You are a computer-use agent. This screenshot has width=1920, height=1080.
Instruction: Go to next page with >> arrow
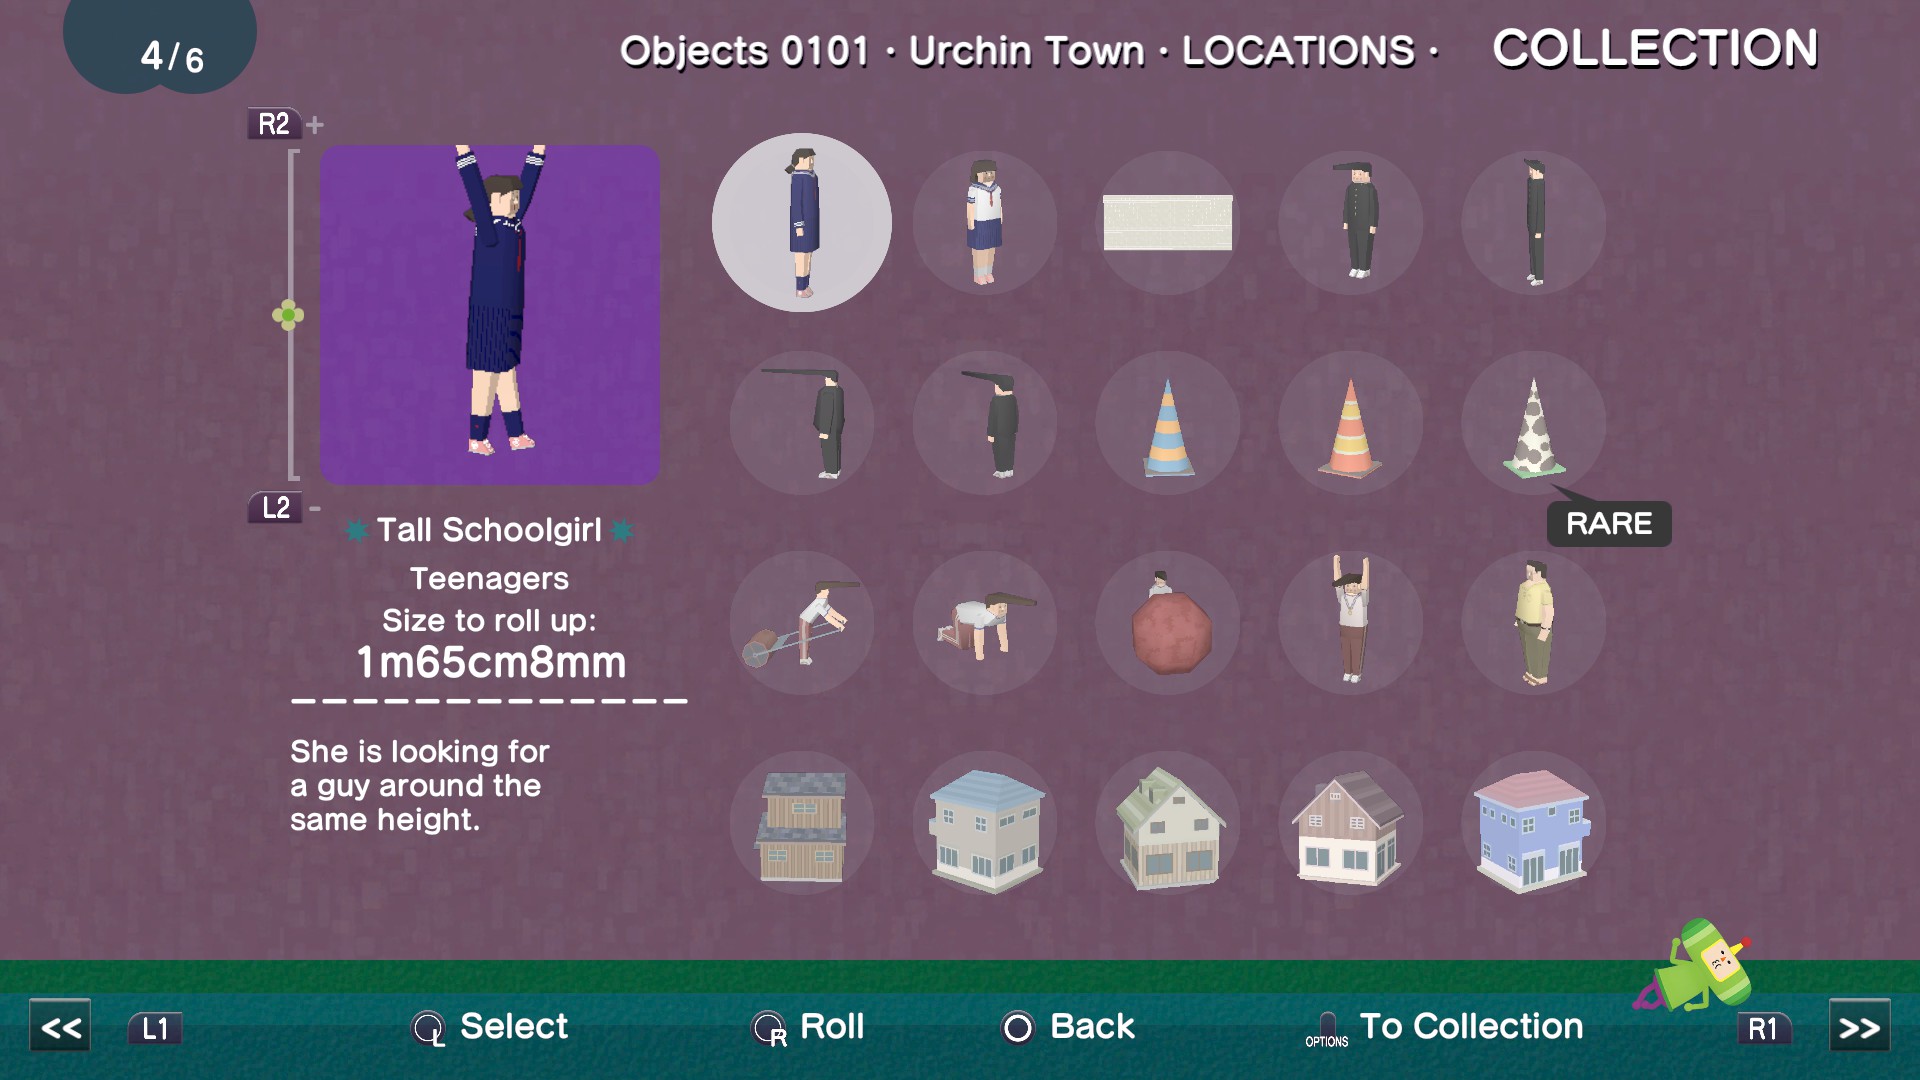1859,1026
